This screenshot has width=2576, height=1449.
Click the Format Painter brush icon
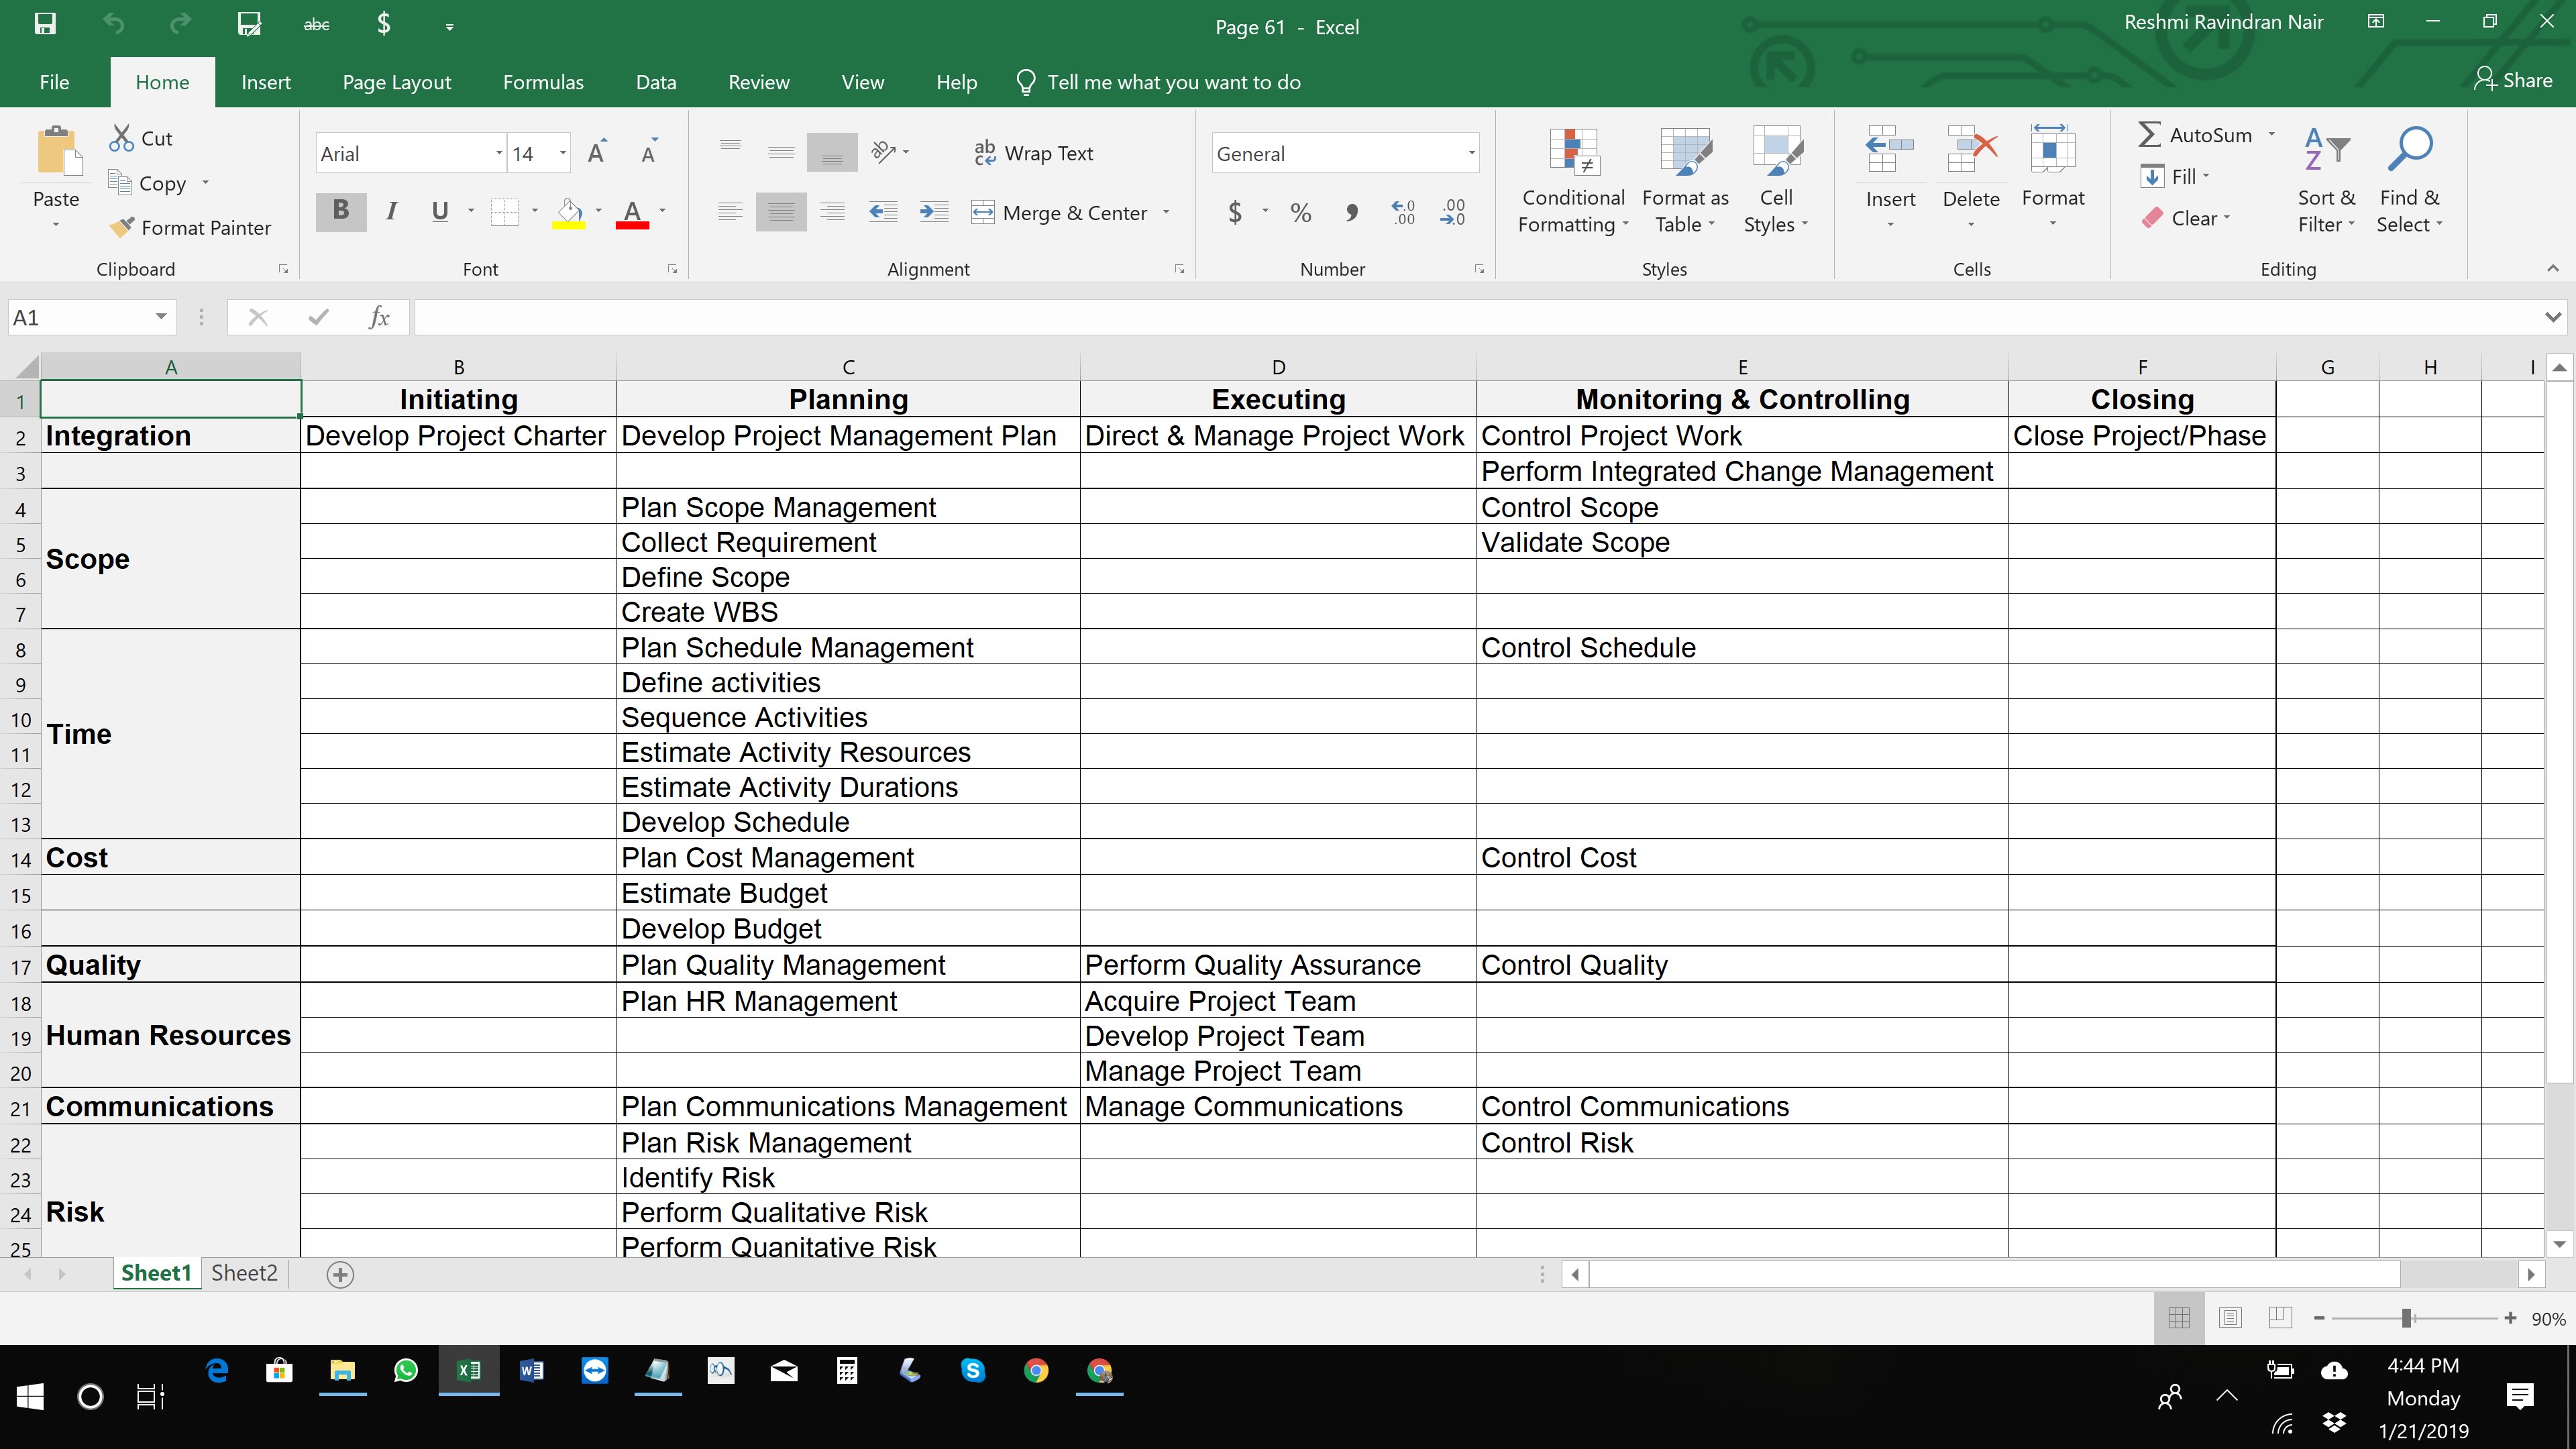[122, 228]
